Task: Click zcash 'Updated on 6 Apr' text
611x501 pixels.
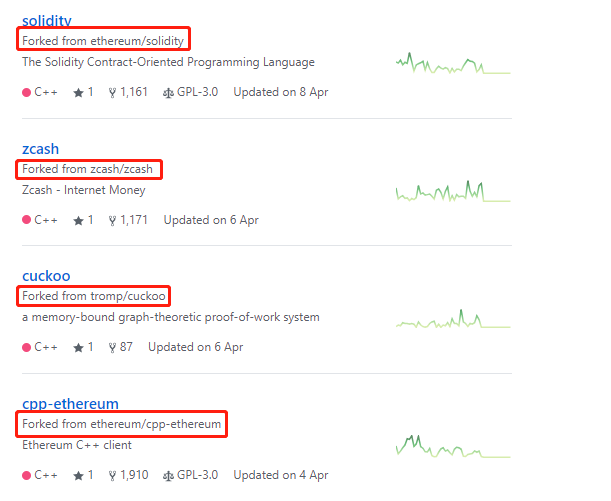Action: click(211, 220)
